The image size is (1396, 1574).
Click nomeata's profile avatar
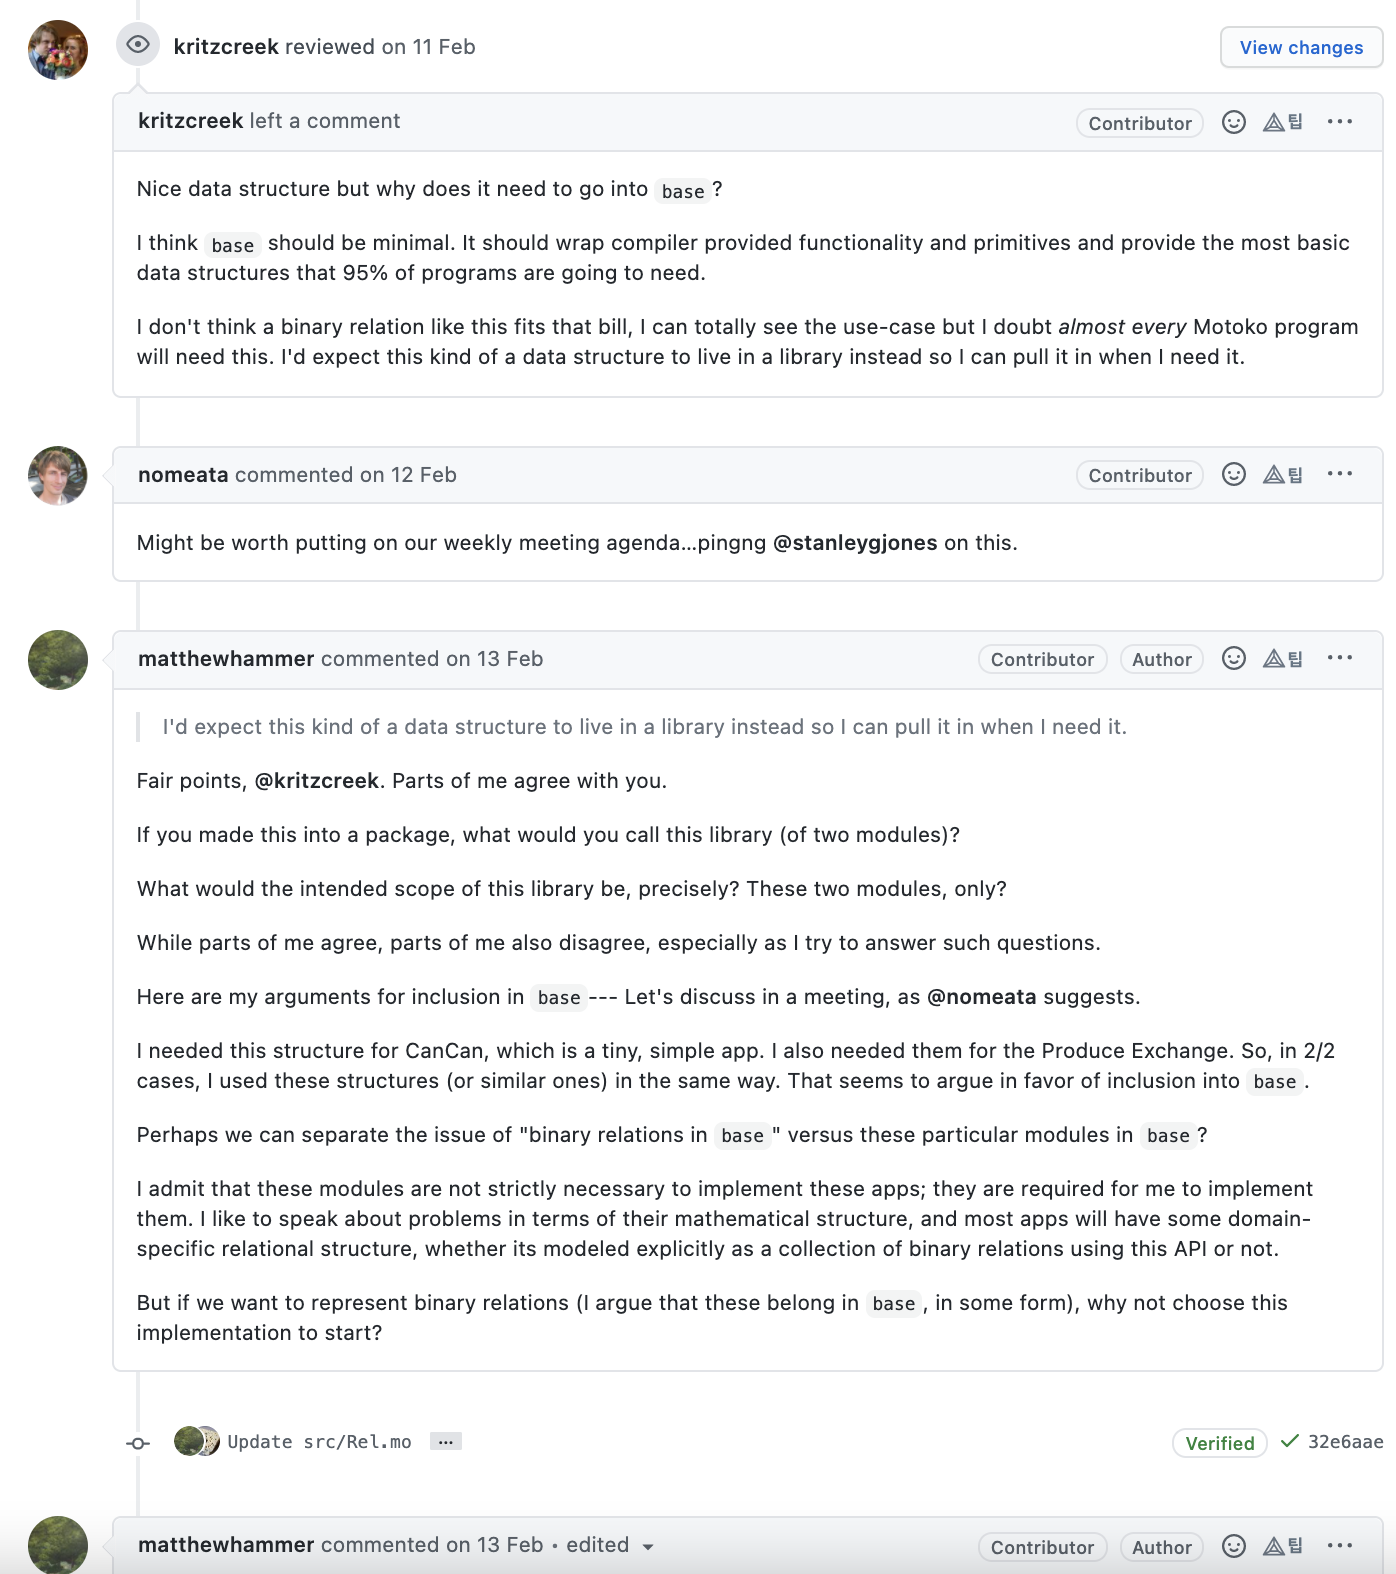(x=58, y=476)
